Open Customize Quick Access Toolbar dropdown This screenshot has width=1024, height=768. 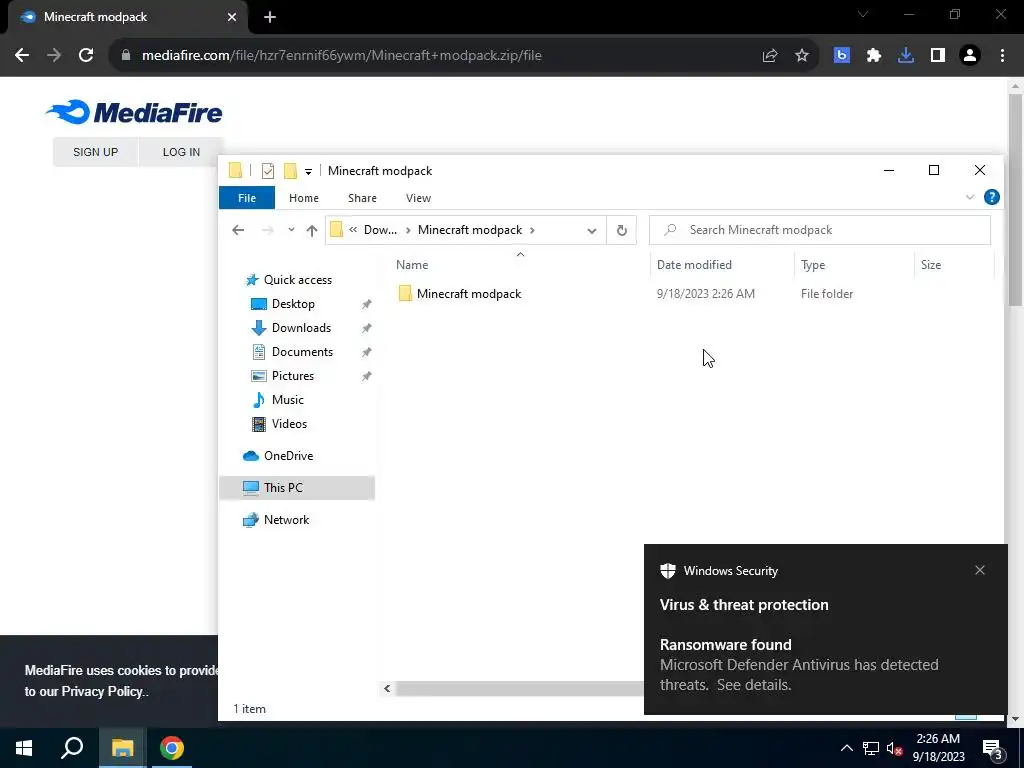point(308,172)
